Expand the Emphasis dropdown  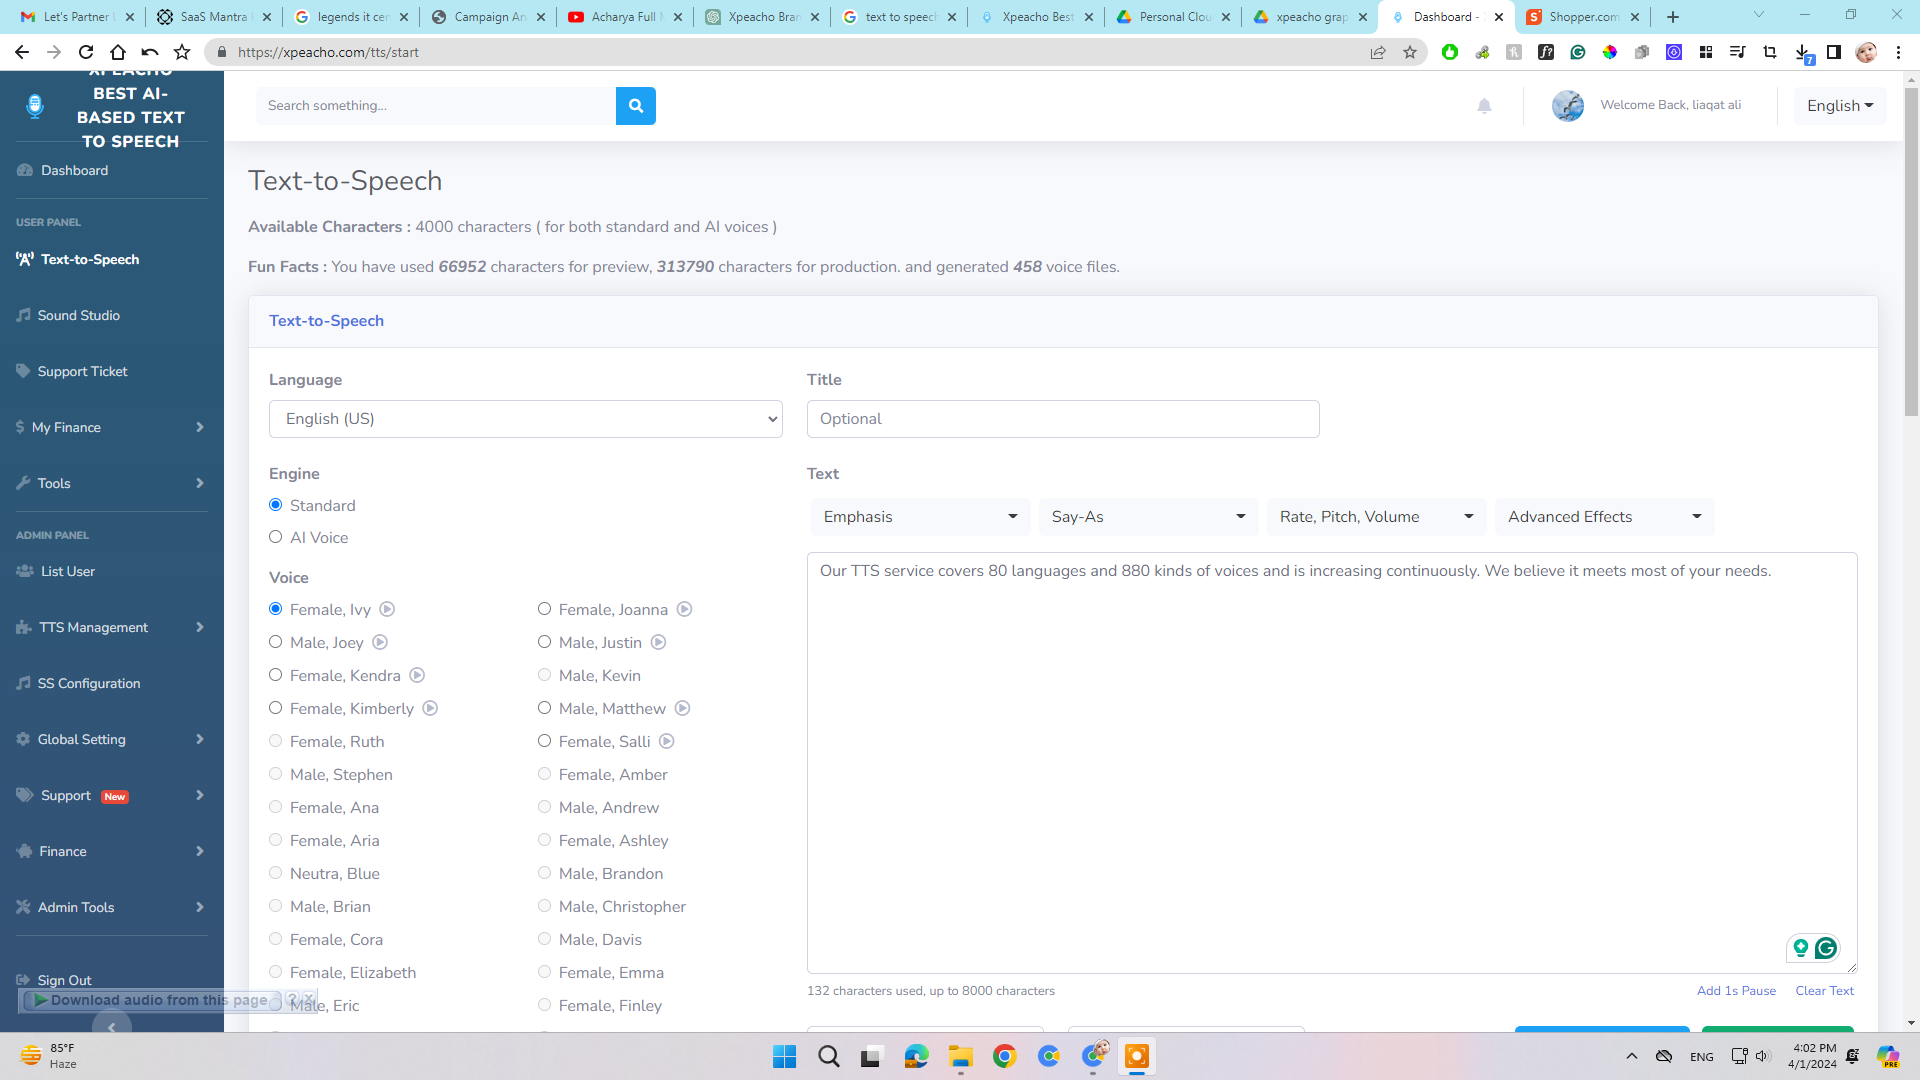pyautogui.click(x=919, y=517)
